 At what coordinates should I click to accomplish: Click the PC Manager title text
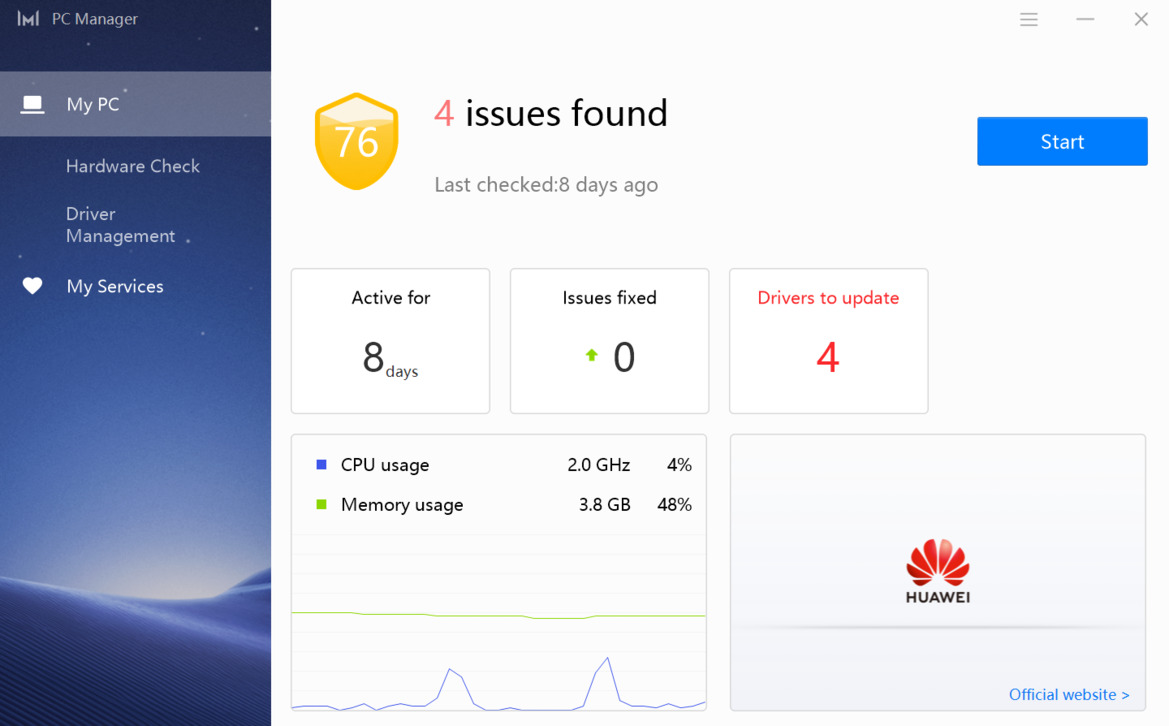click(x=95, y=19)
